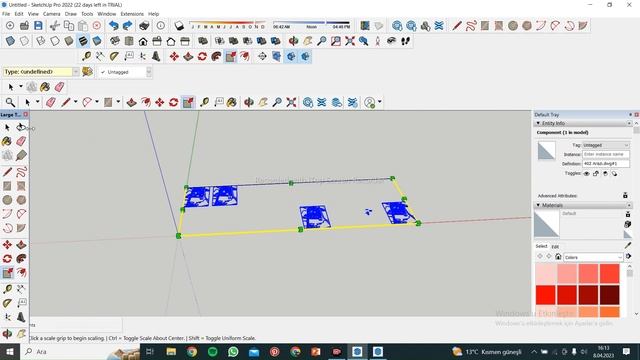The width and height of the screenshot is (640, 360).
Task: Pick the Tape Measure tool in left toolbar
Action: [7, 289]
